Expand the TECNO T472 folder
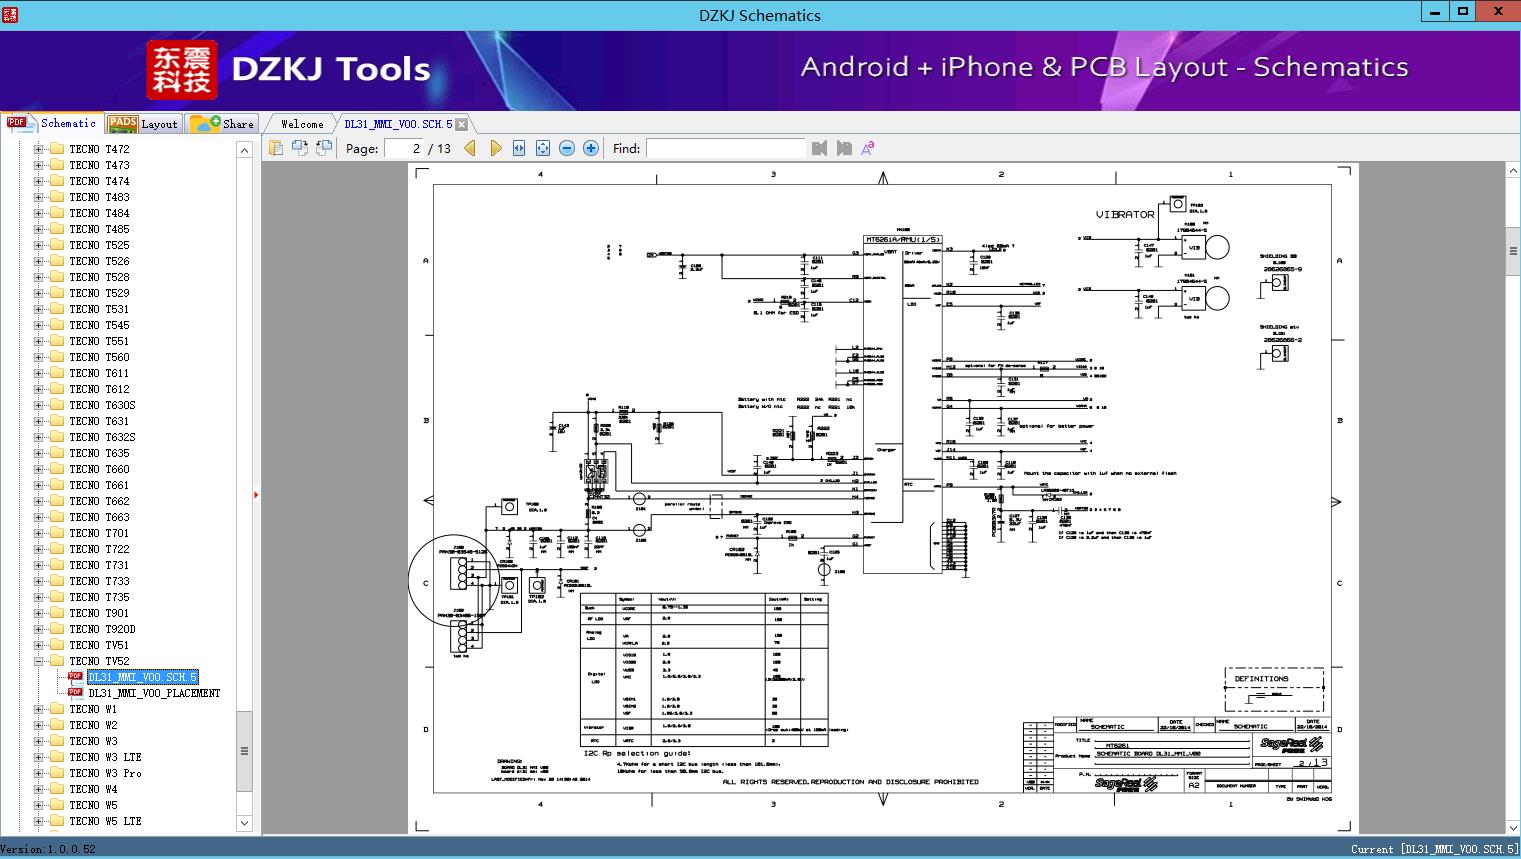 (38, 149)
